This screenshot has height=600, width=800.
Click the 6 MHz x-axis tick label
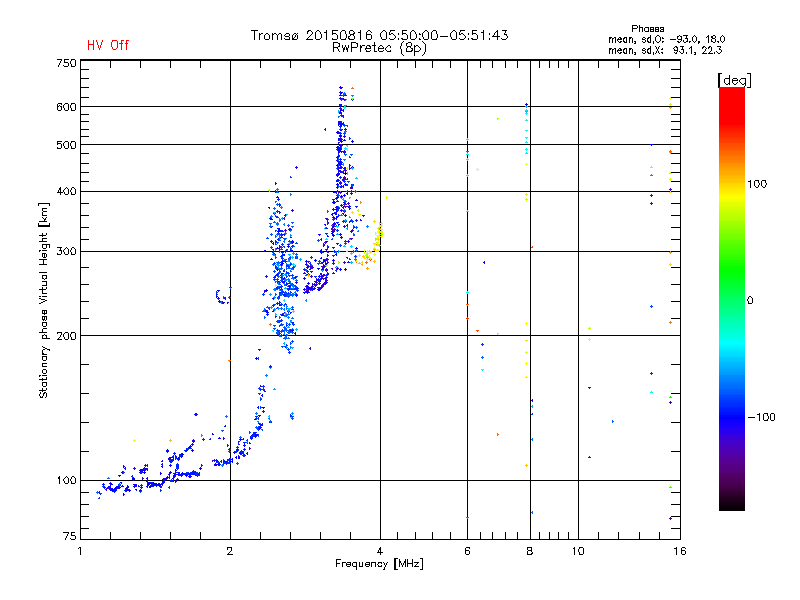(467, 551)
